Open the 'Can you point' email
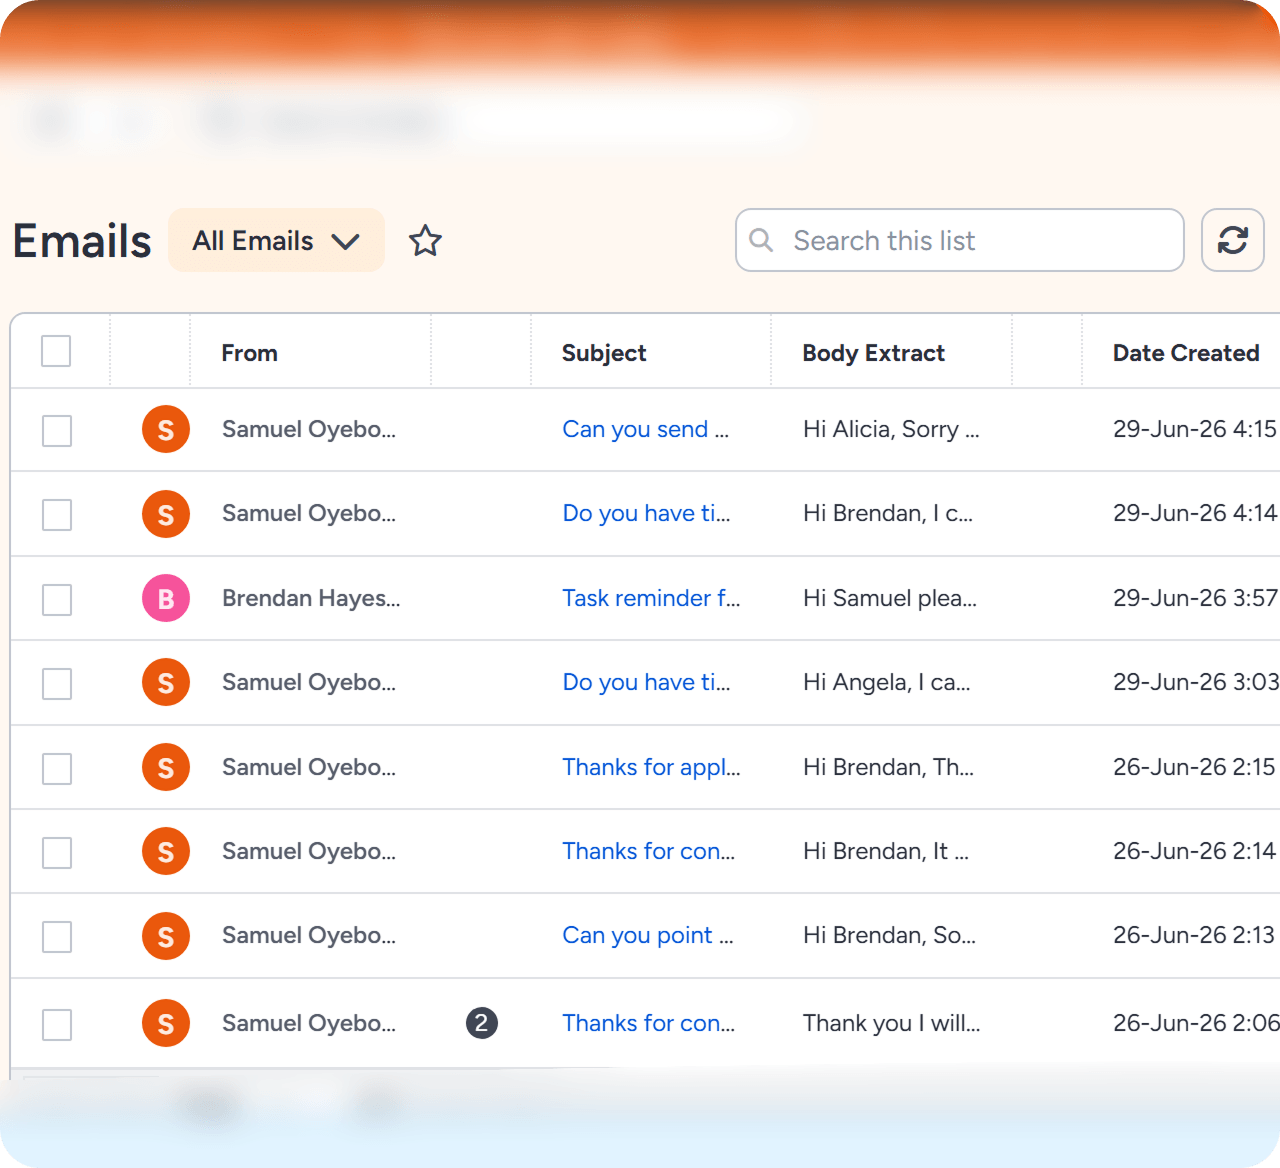The image size is (1280, 1168). coord(648,935)
